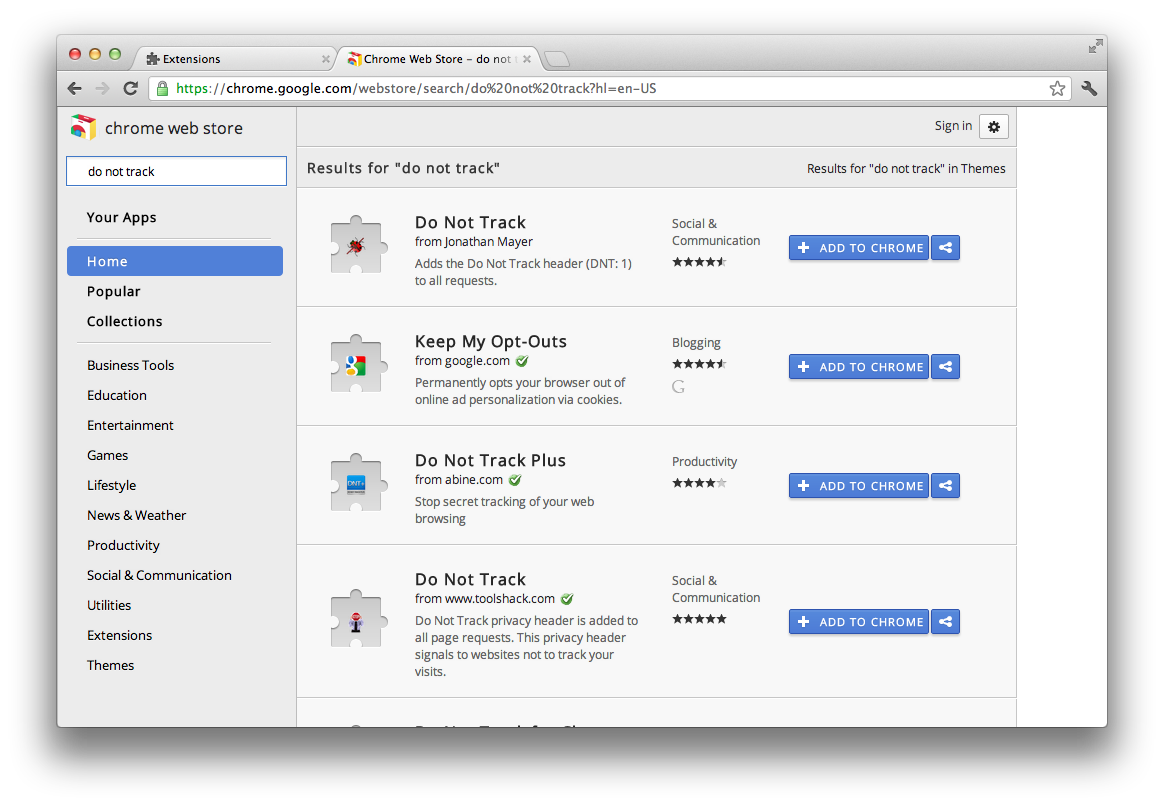The image size is (1164, 806).
Task: Add Keep My Opt-Outs to Chrome
Action: click(x=859, y=367)
